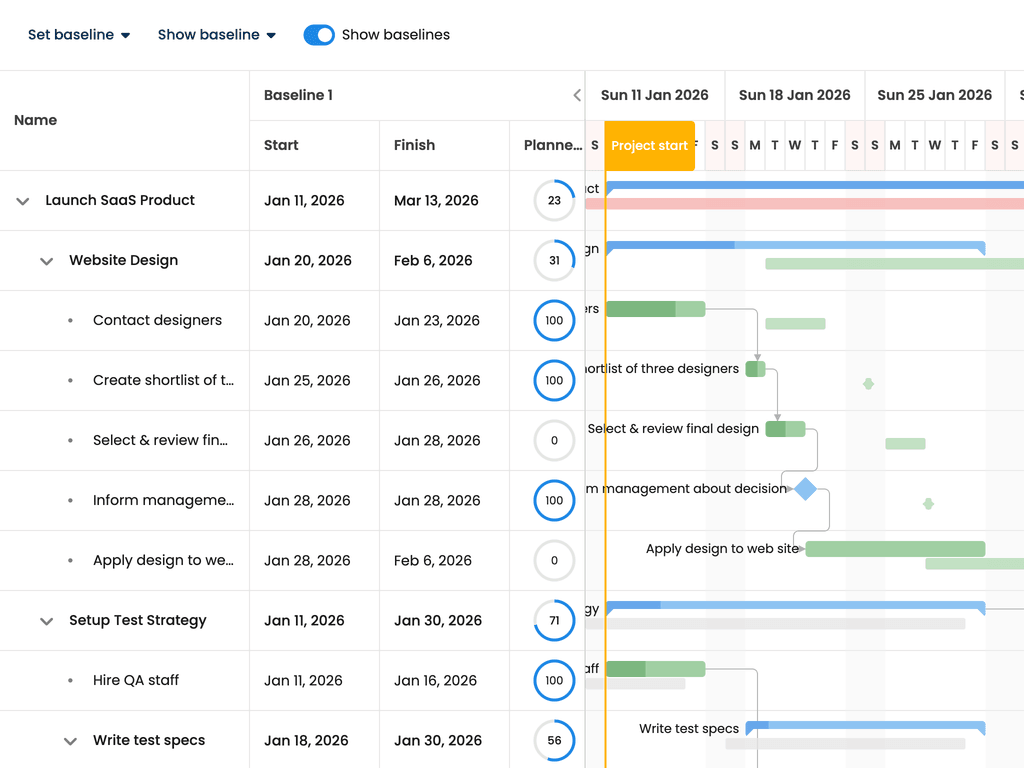
Task: Click the baseline milestone marker for Create shortlist row
Action: coord(868,384)
